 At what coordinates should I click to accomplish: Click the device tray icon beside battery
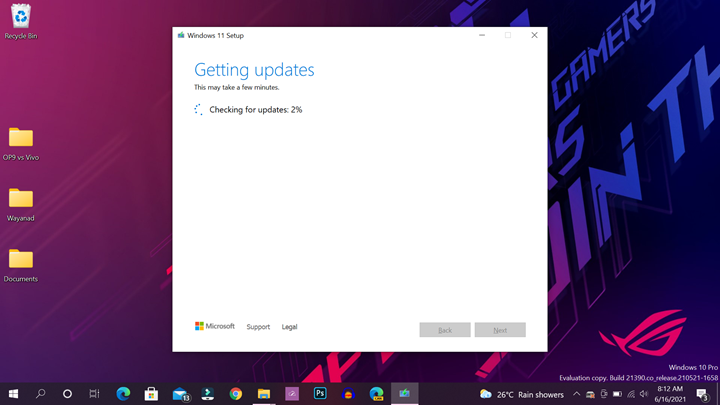[604, 394]
